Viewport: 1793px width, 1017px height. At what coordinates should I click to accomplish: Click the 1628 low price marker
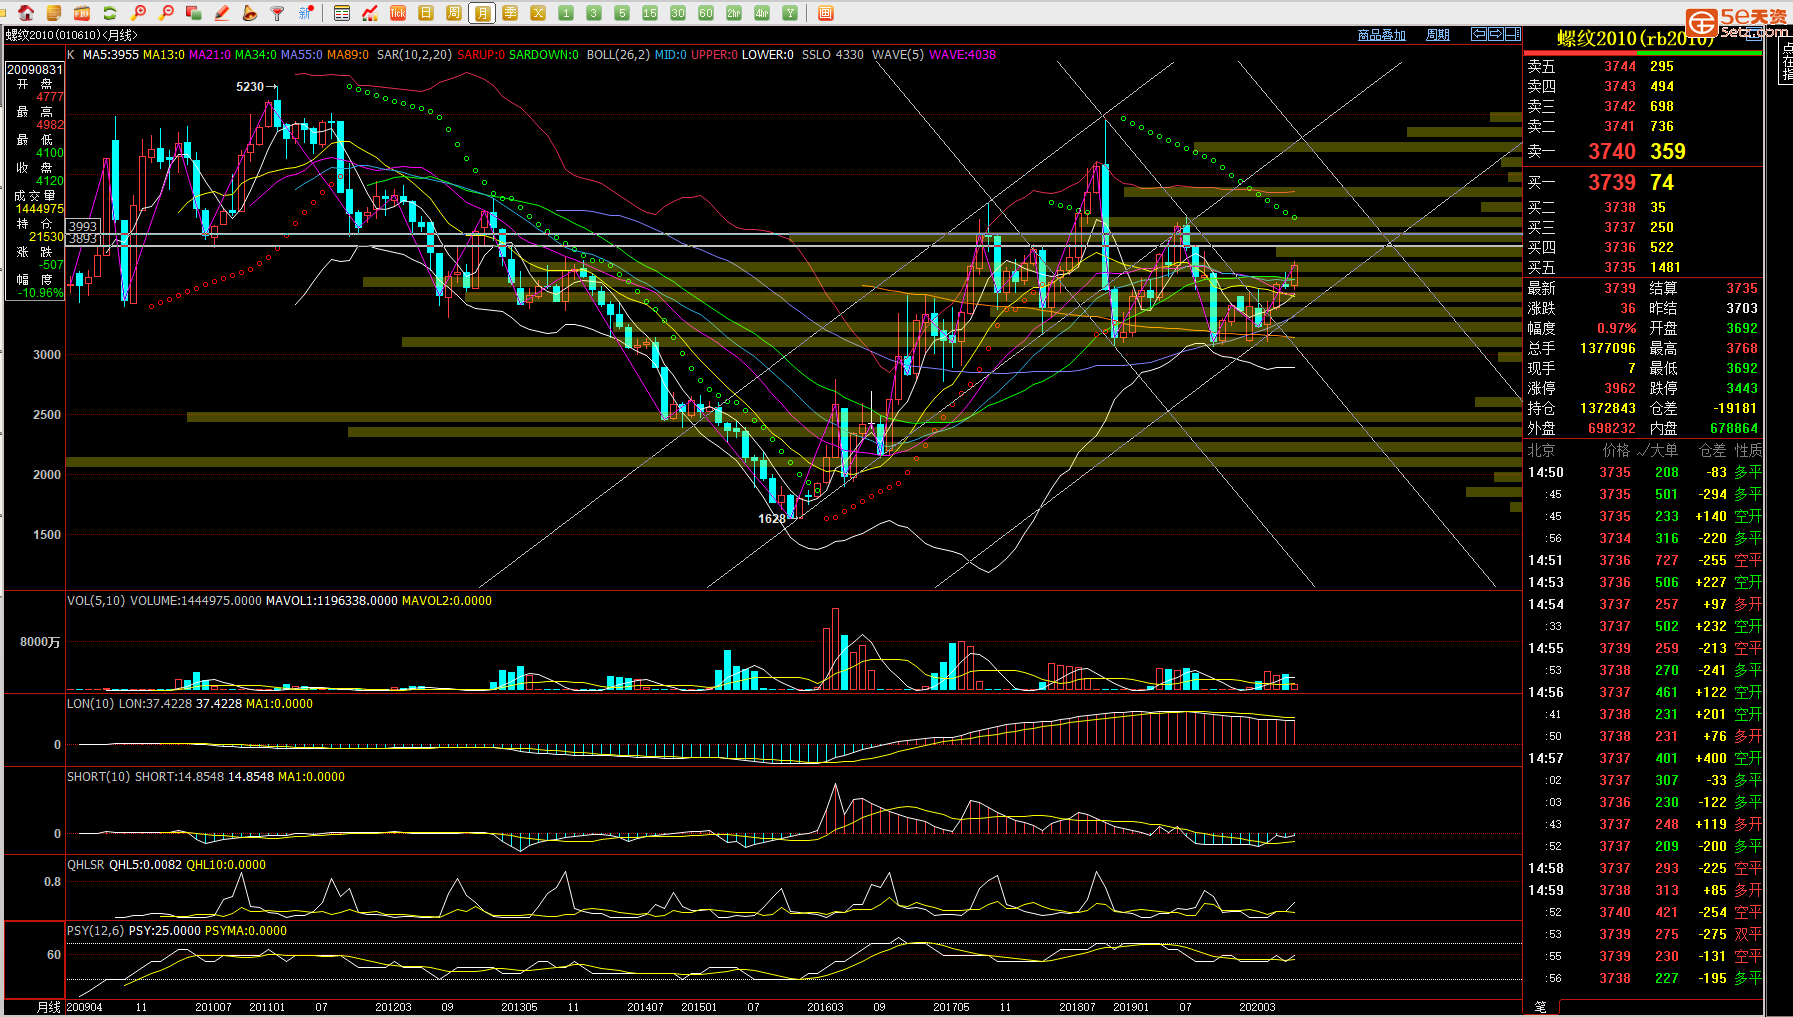tap(772, 518)
